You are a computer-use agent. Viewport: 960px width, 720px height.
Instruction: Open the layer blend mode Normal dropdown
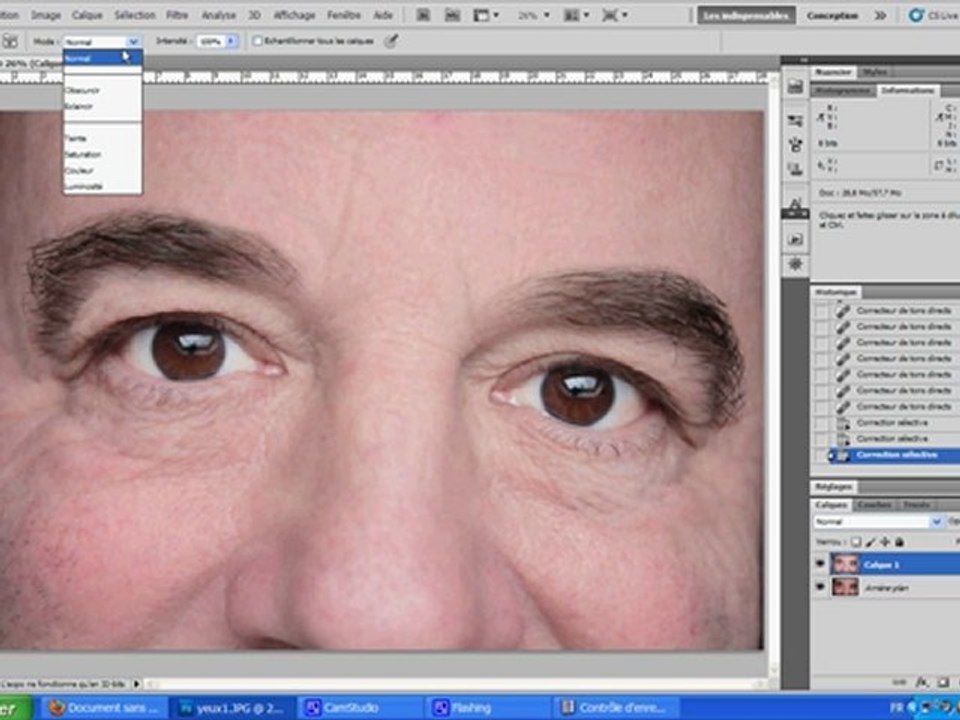[878, 521]
